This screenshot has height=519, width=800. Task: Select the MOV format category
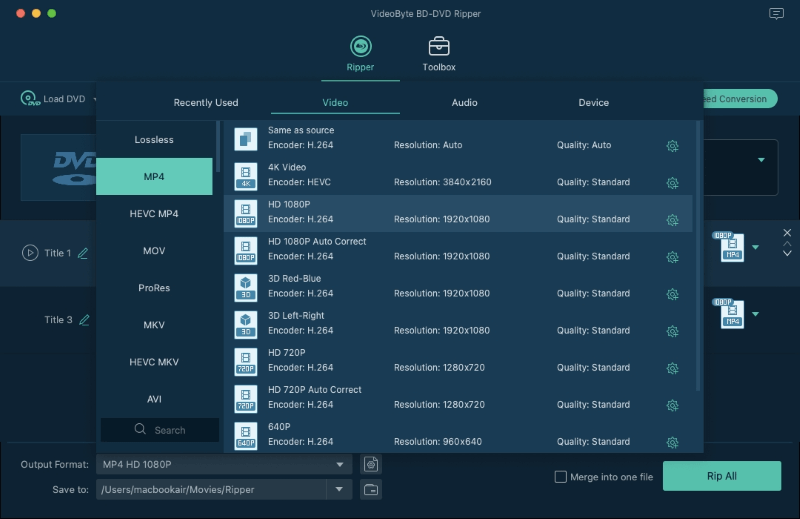point(154,251)
